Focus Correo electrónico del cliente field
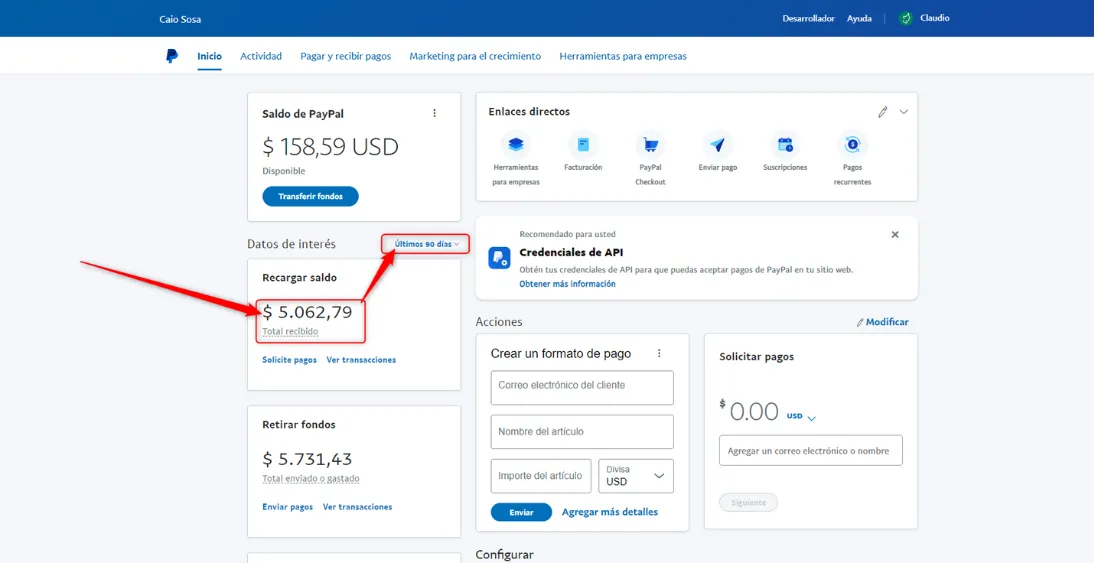Viewport: 1094px width, 563px height. click(582, 388)
